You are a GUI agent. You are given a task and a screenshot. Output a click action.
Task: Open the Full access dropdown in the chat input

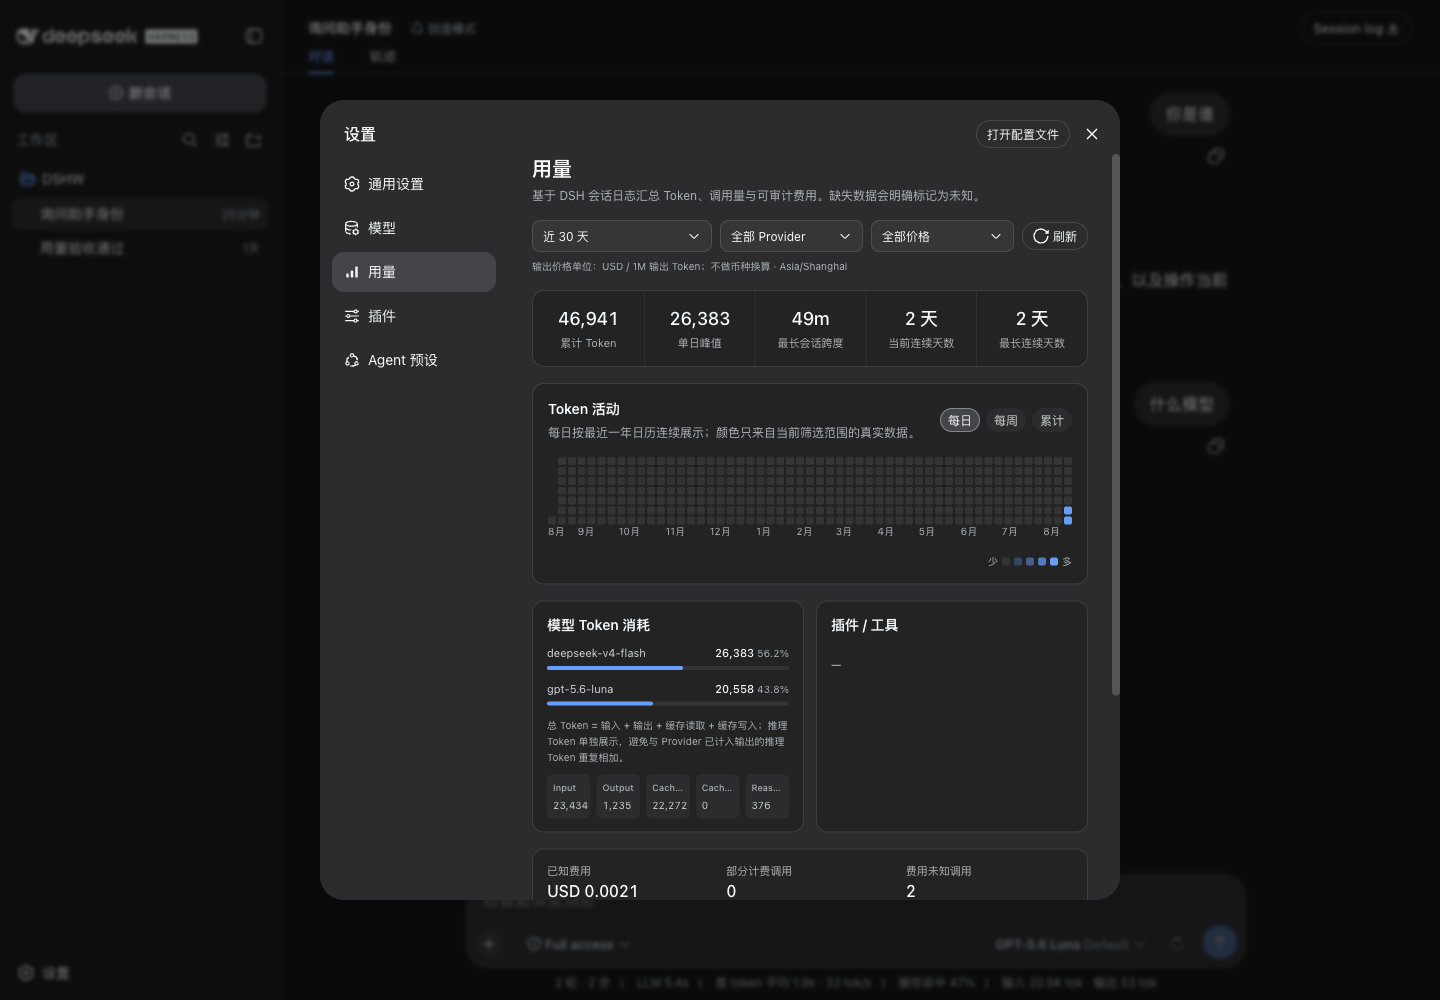(578, 944)
